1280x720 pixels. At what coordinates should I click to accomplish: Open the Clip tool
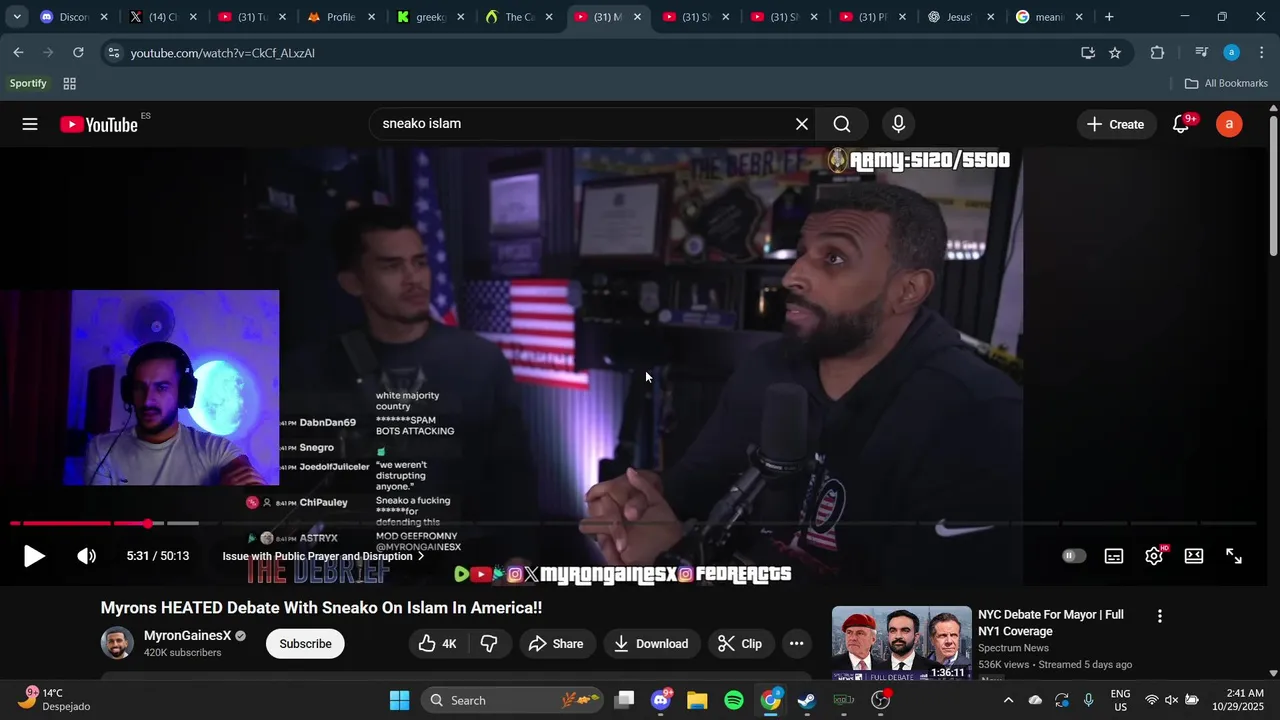[x=740, y=644]
